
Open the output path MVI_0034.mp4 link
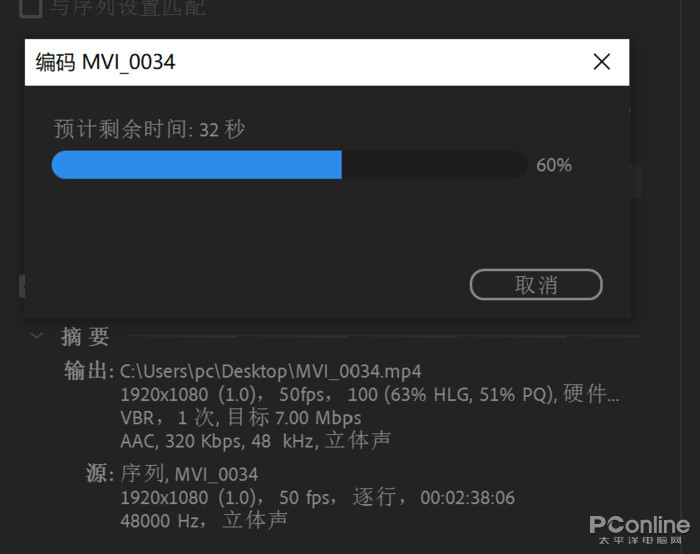(x=271, y=371)
